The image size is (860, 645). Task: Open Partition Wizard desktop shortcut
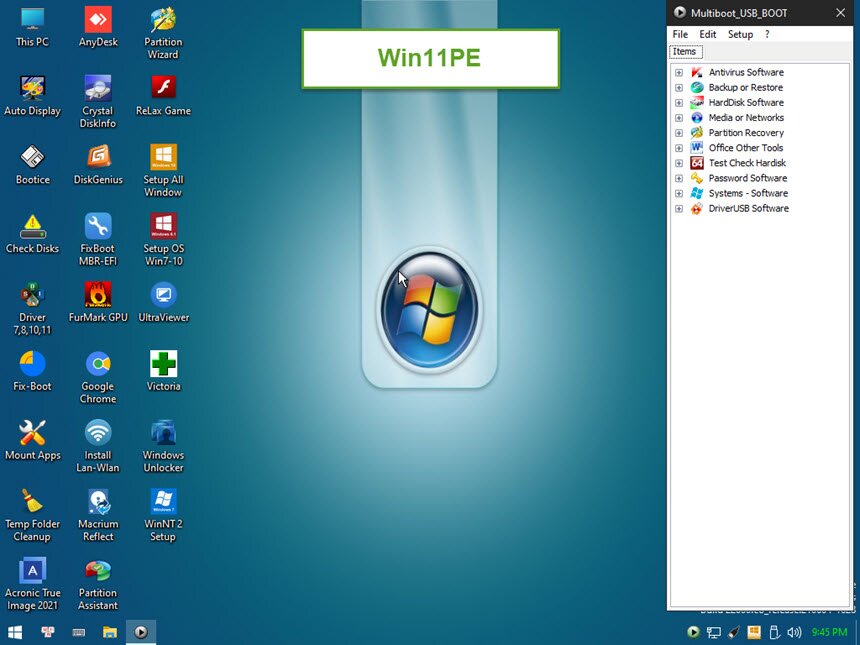[x=163, y=33]
